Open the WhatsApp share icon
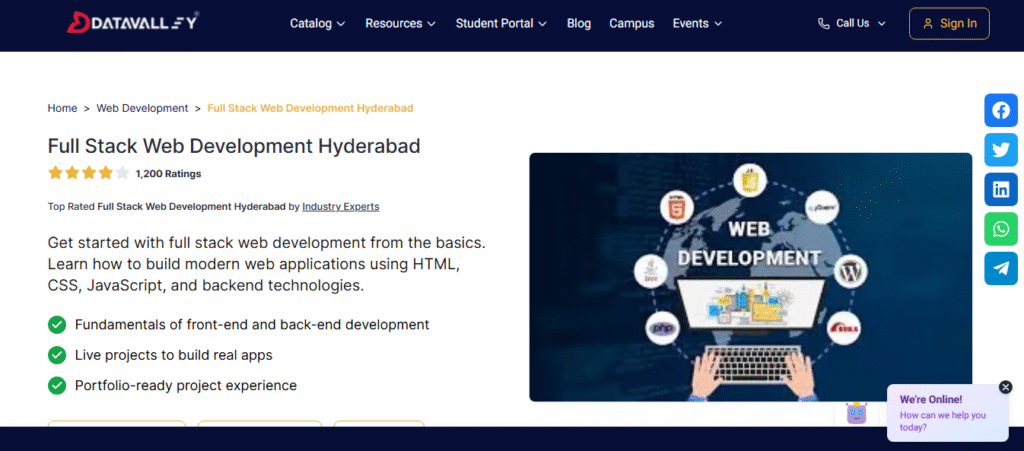1024x451 pixels. pyautogui.click(x=1000, y=228)
